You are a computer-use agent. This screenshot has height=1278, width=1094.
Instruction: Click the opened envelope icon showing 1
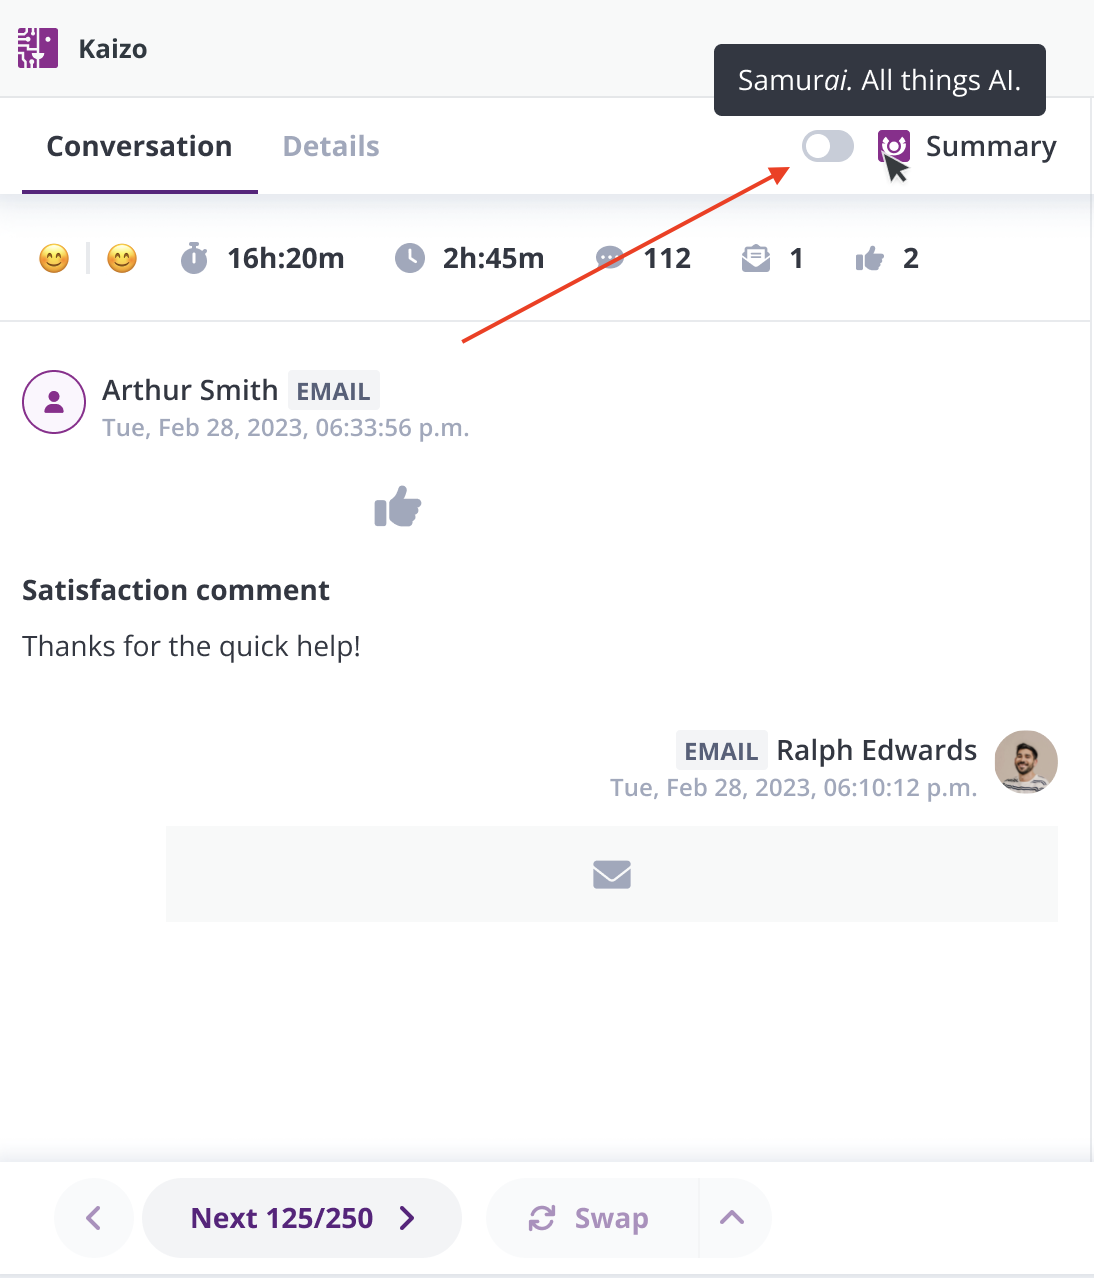pos(756,258)
